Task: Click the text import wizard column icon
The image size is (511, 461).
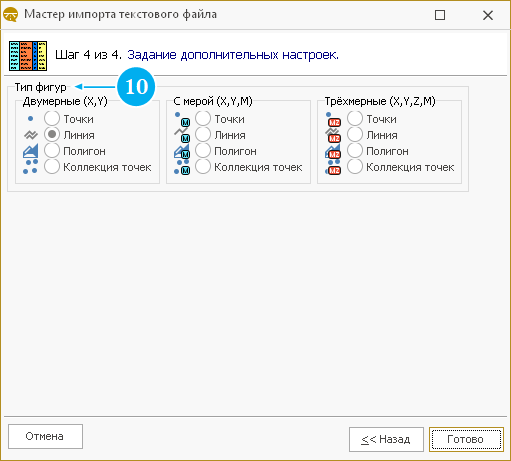Action: coord(28,56)
